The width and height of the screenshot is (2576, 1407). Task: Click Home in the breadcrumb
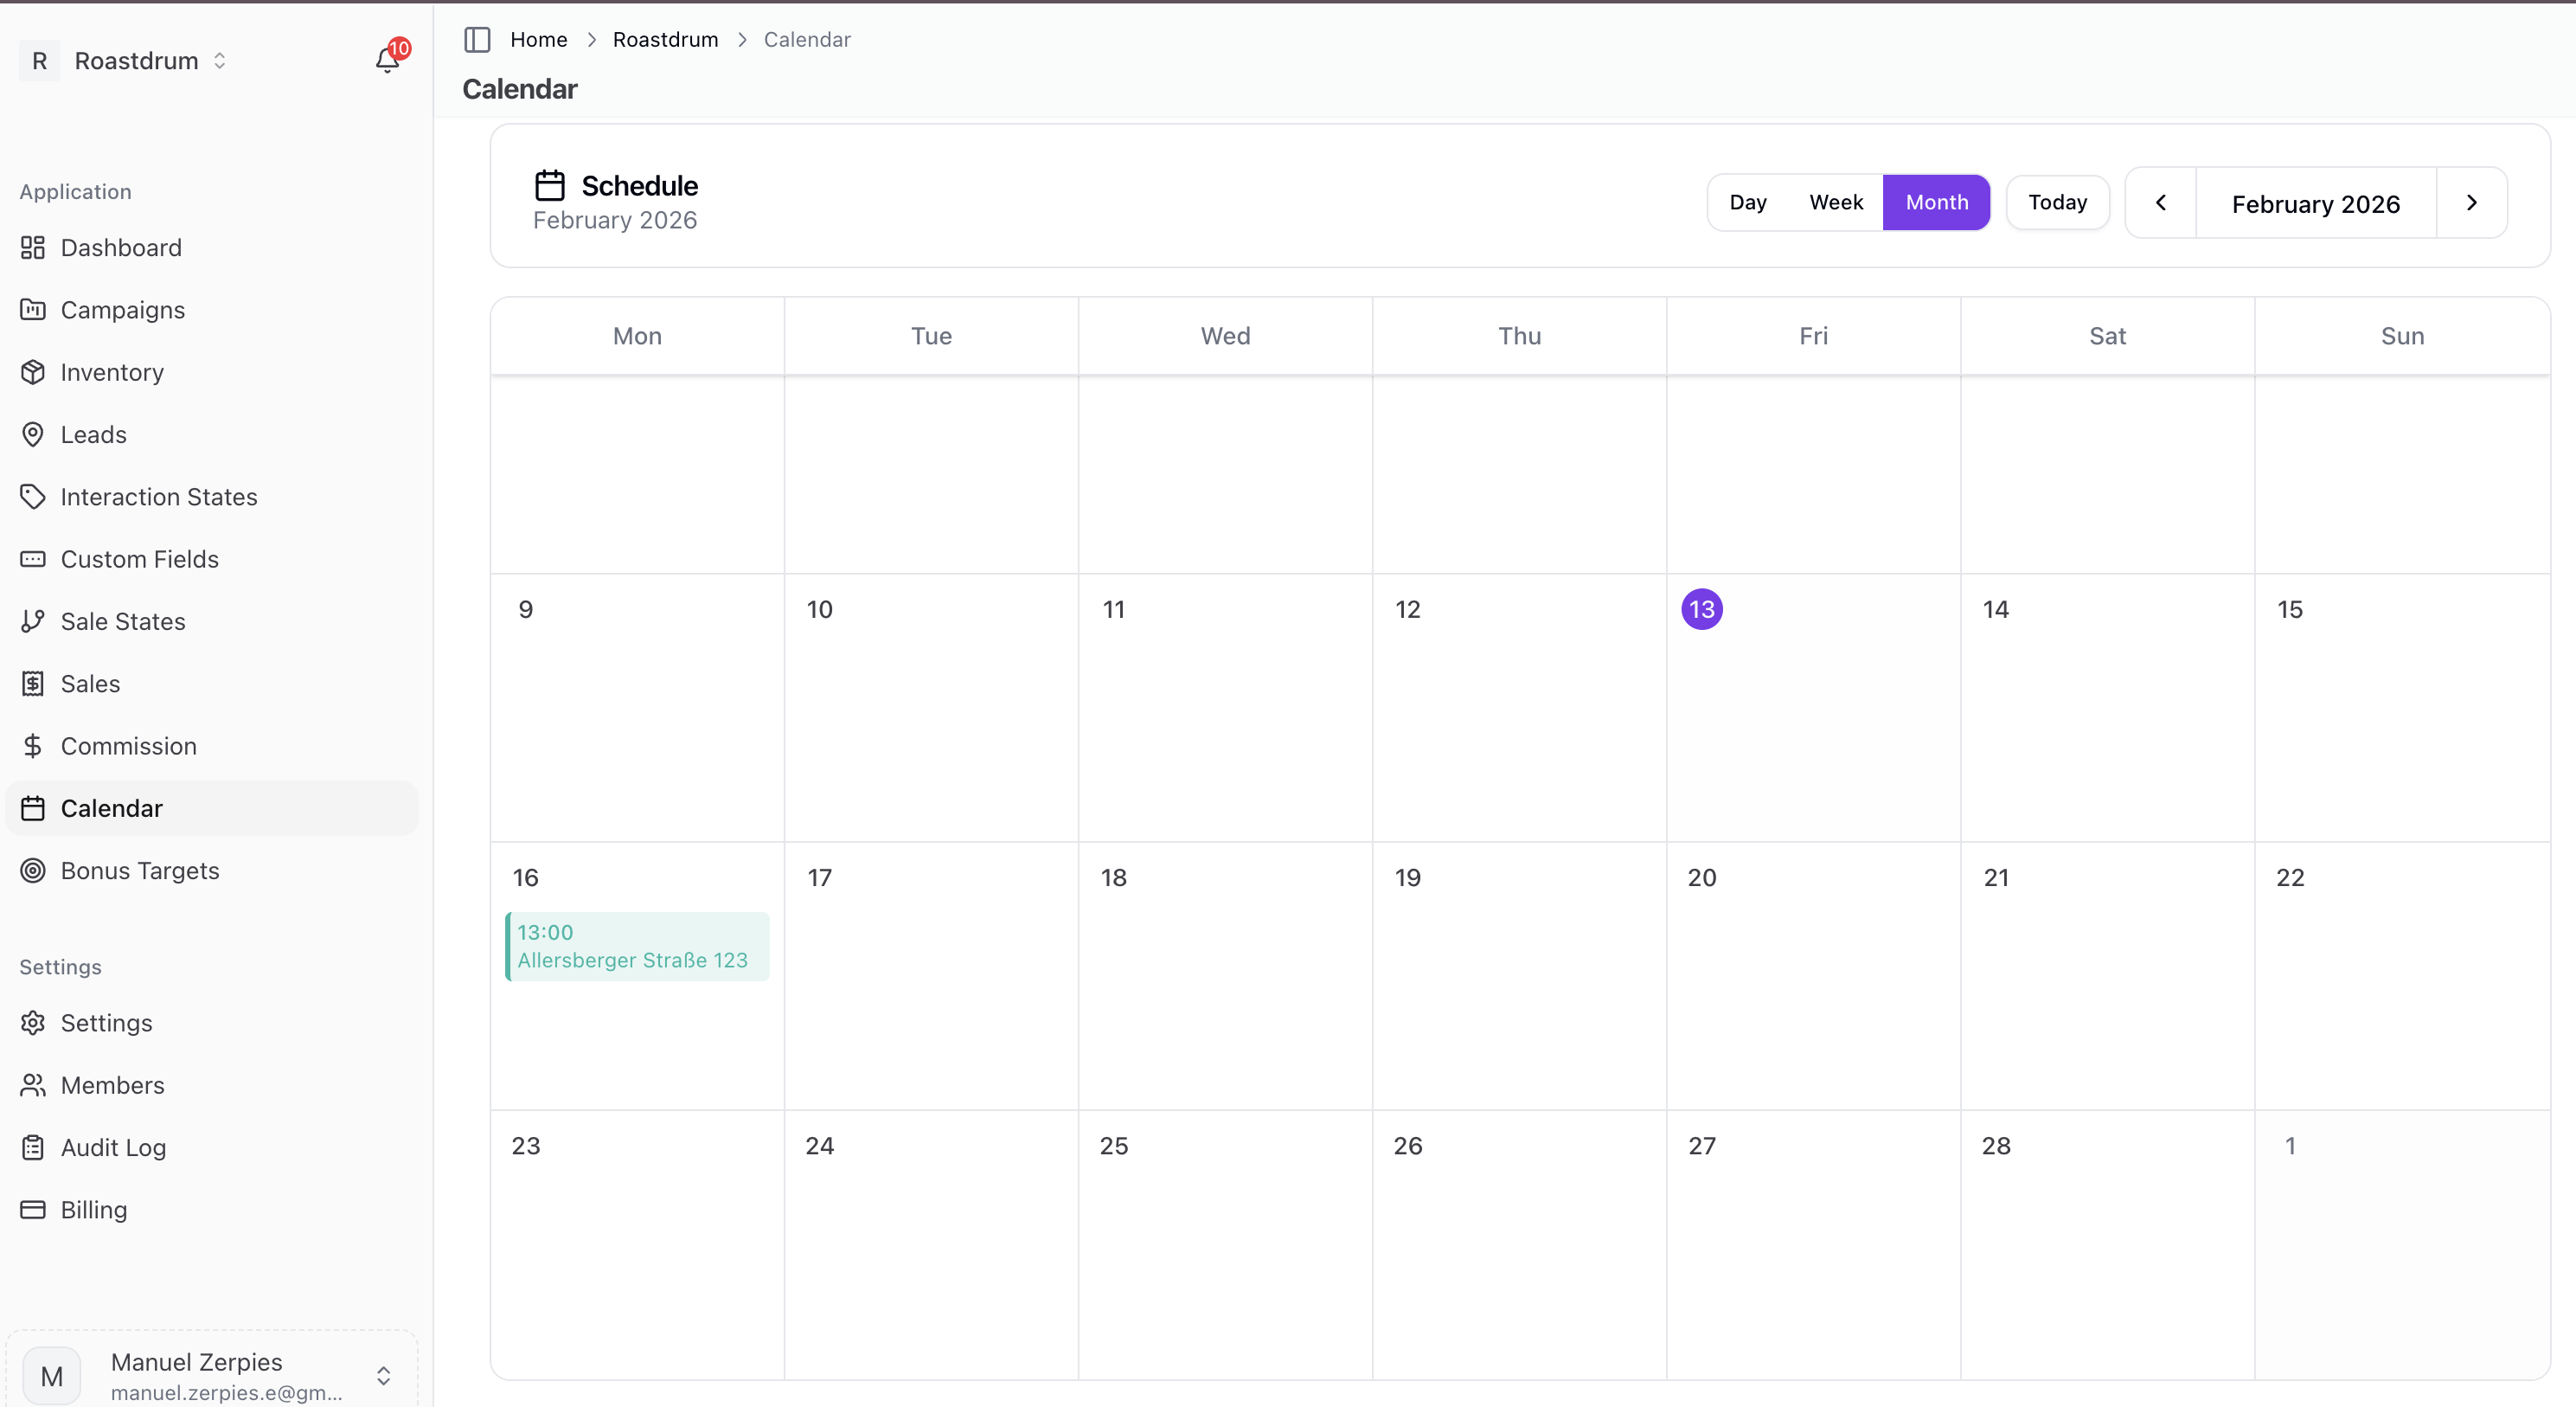538,39
